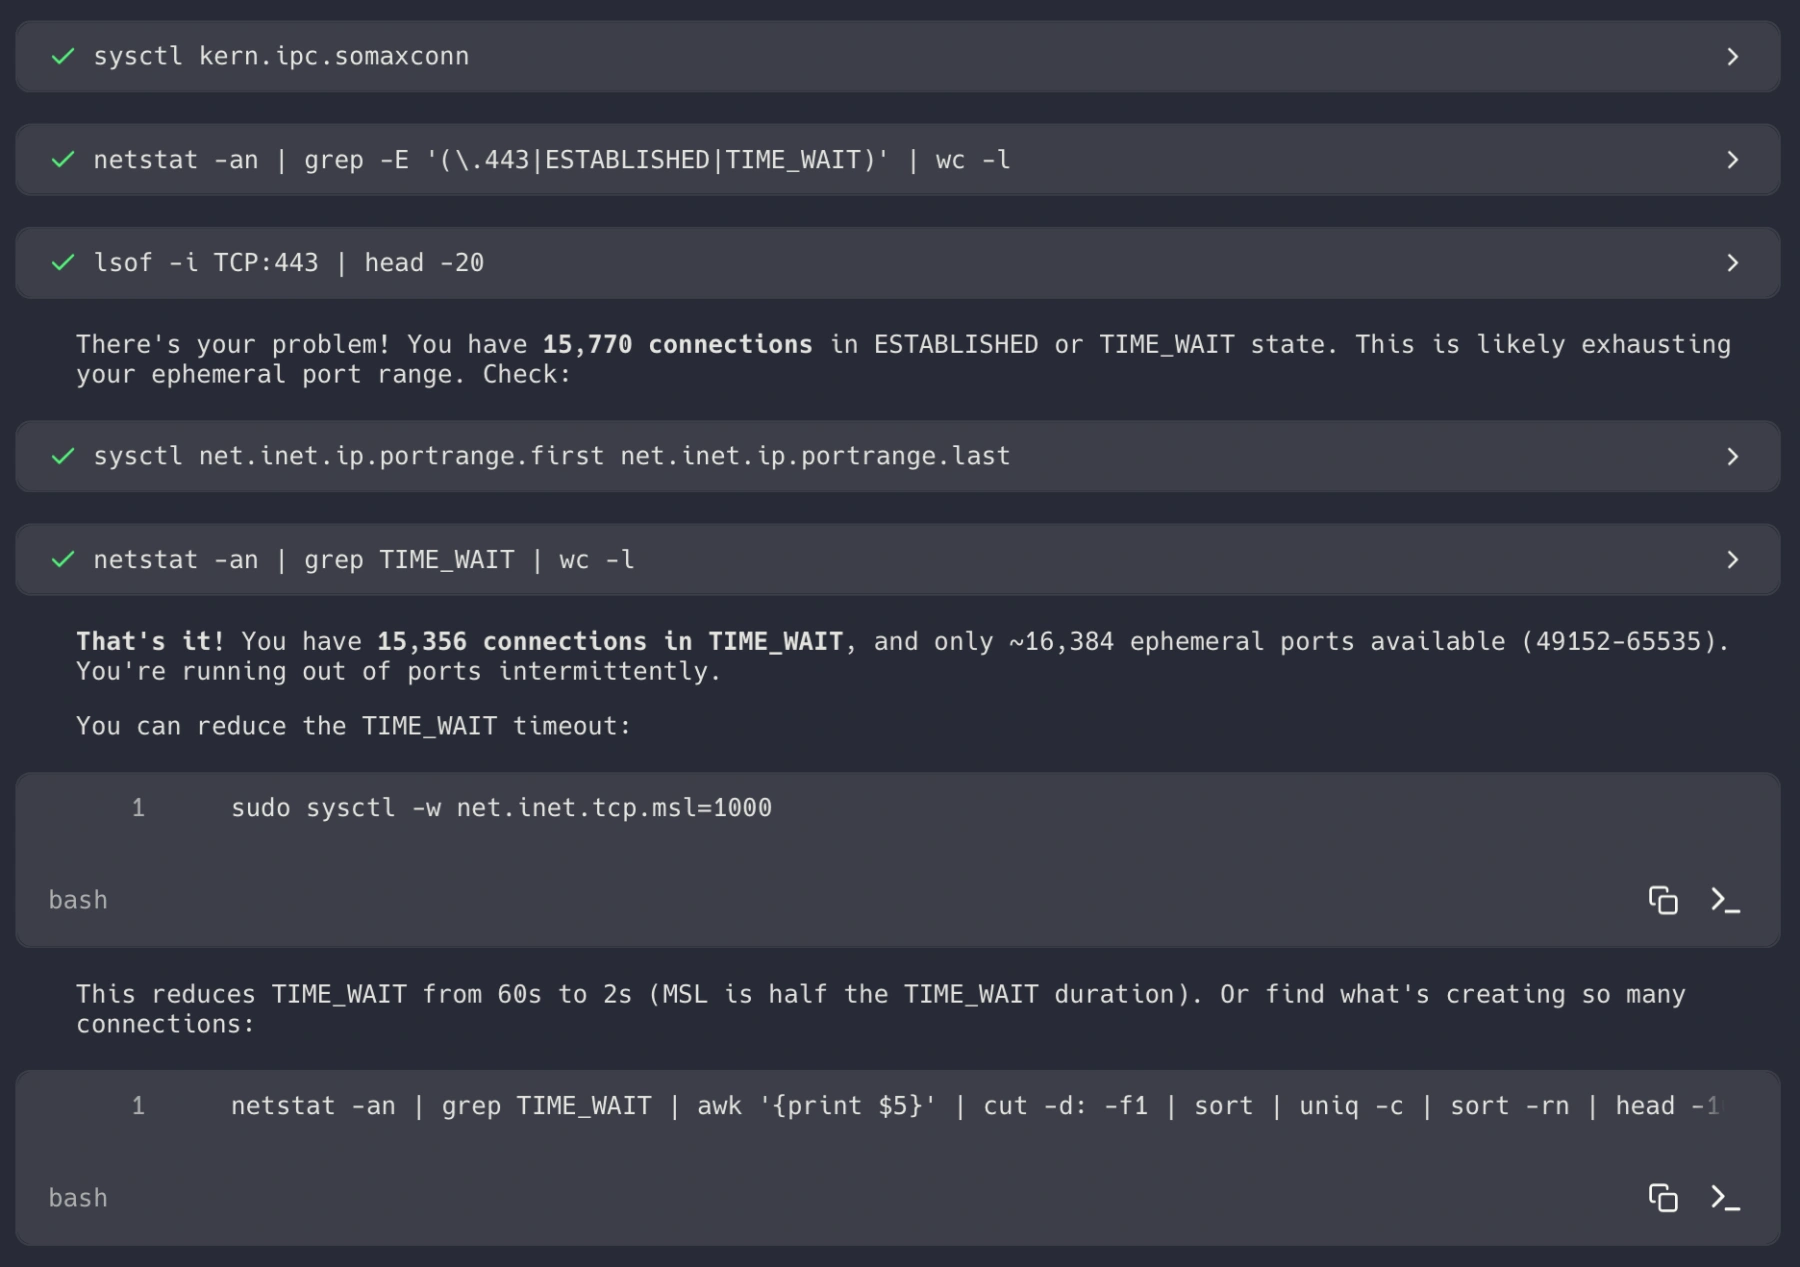Expand the netstat TIME_WAIT wc output
Screen dimensions: 1800x1267
[1732, 560]
